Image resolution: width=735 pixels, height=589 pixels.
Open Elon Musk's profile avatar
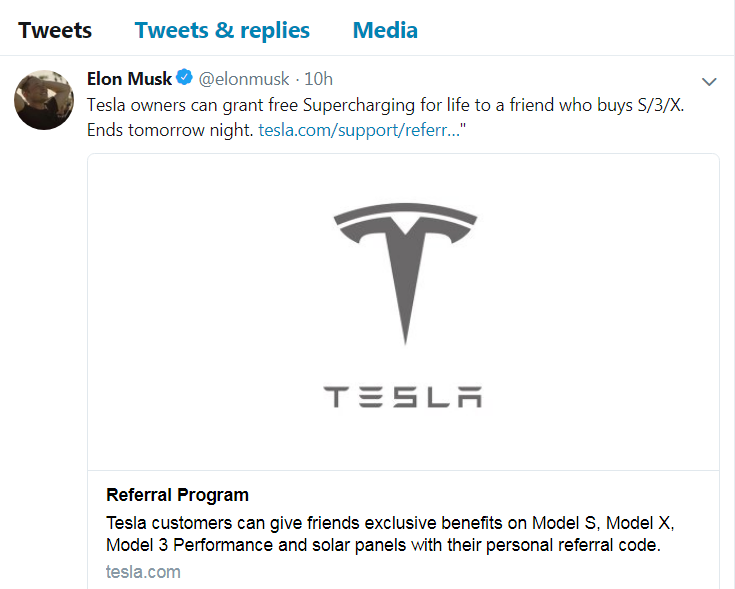point(44,100)
